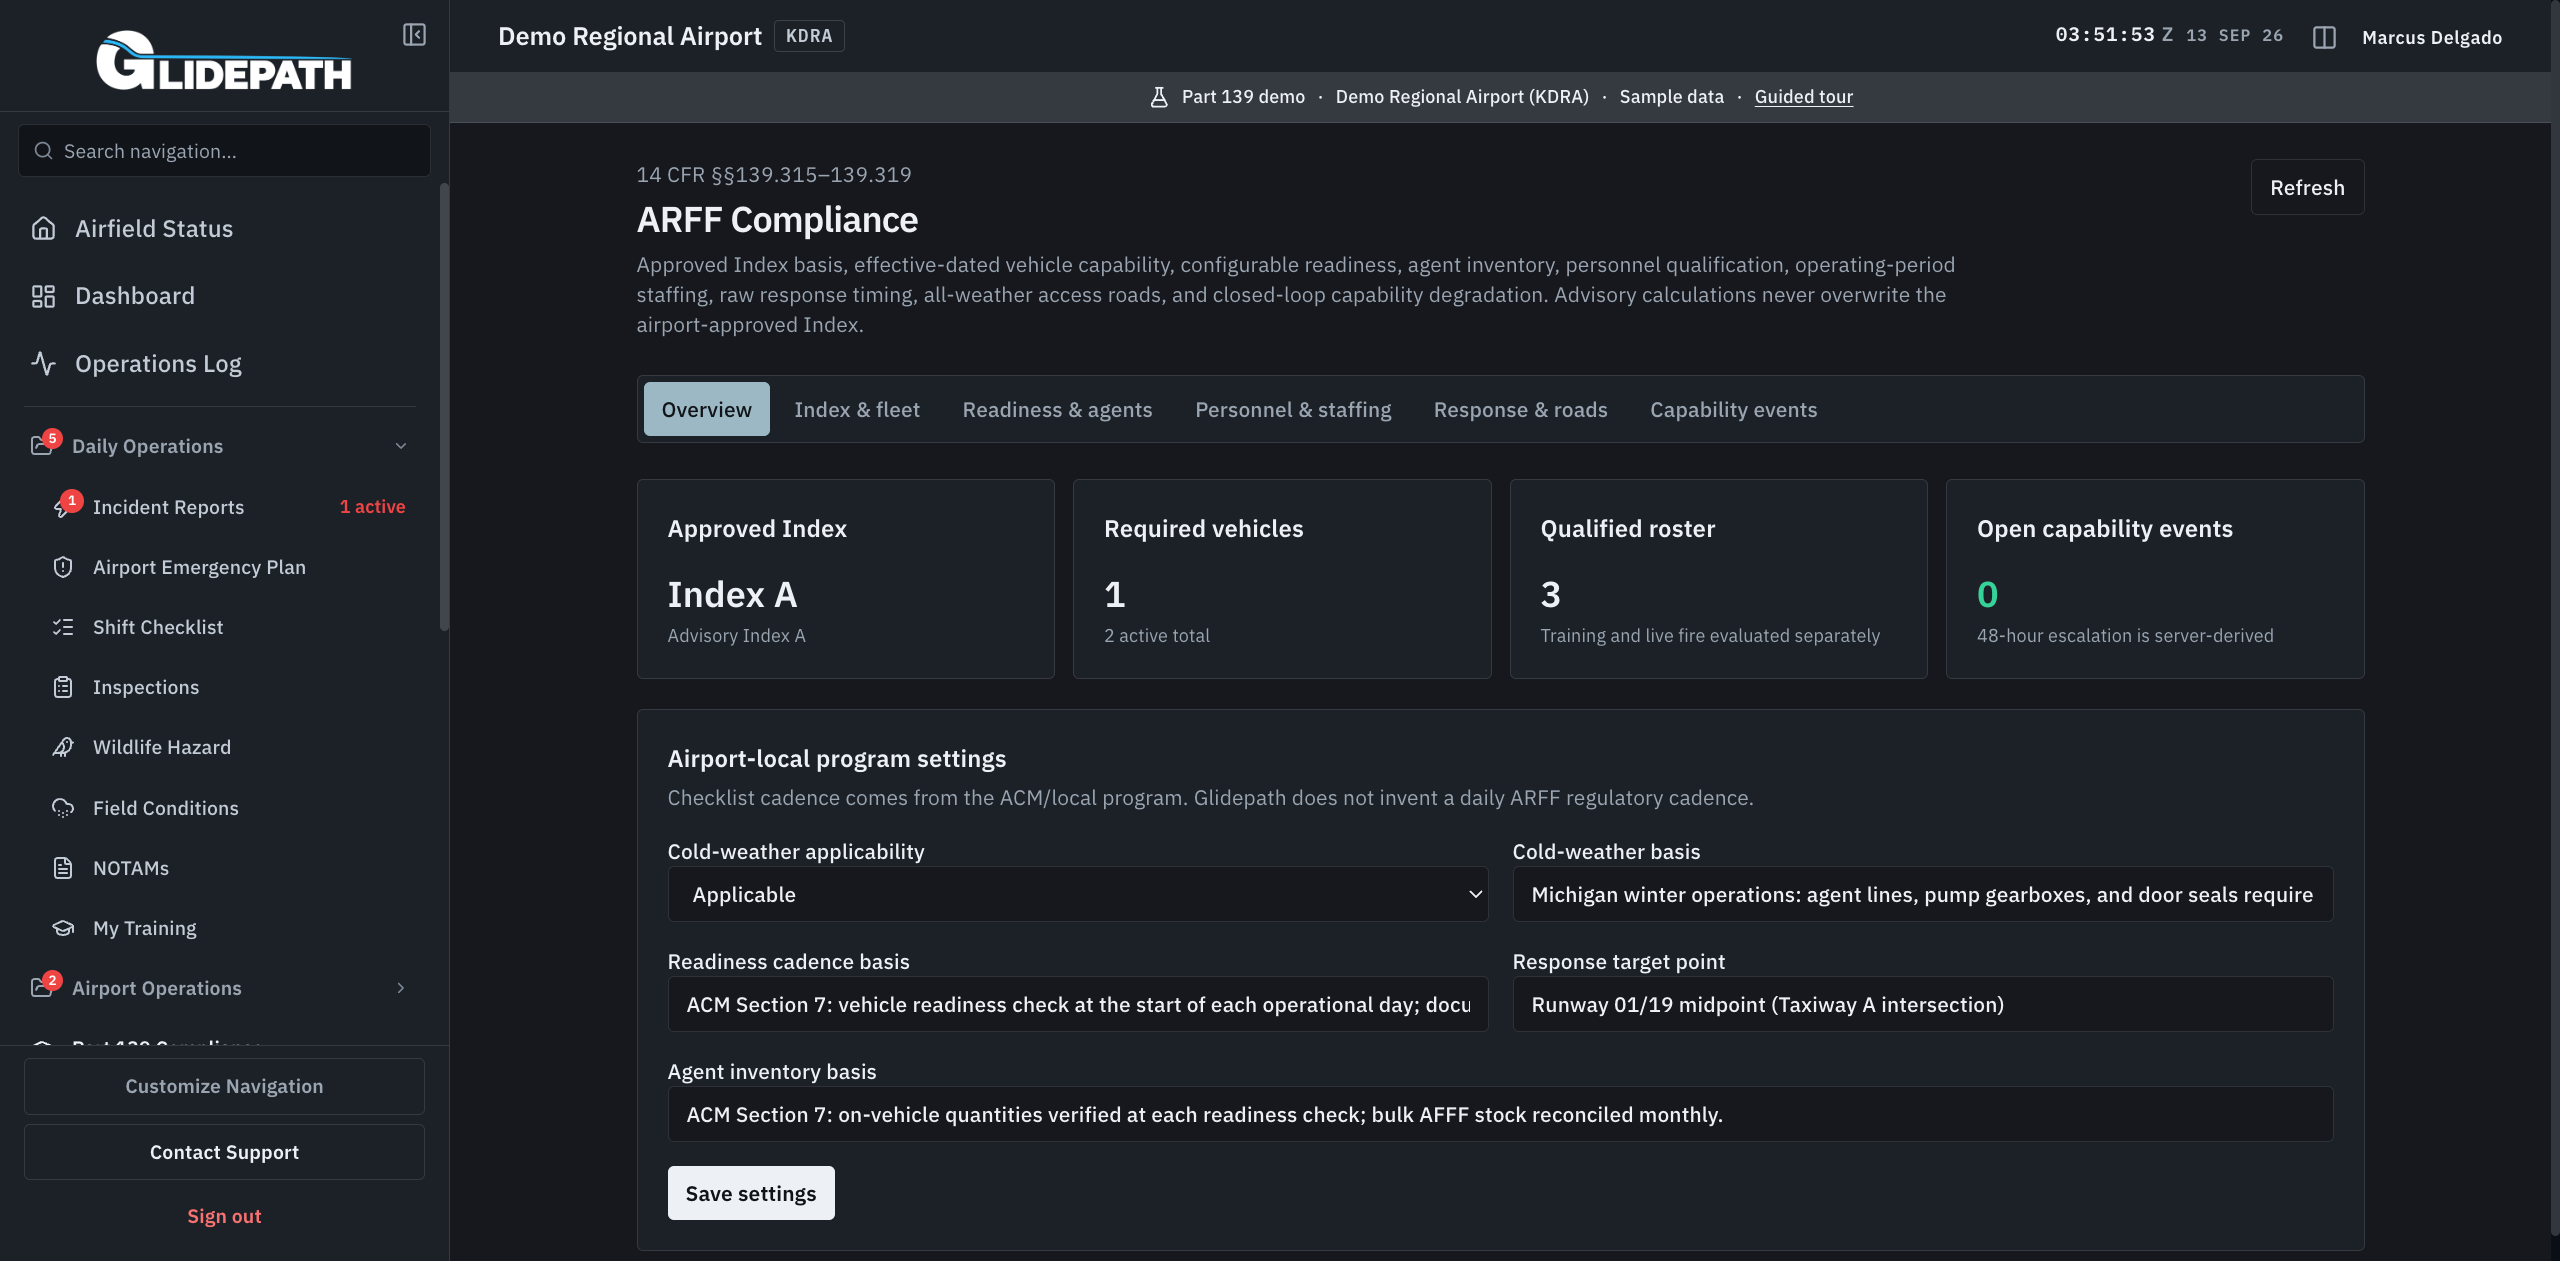Switch to the Overview tab
Image resolution: width=2560 pixels, height=1261 pixels.
click(706, 409)
